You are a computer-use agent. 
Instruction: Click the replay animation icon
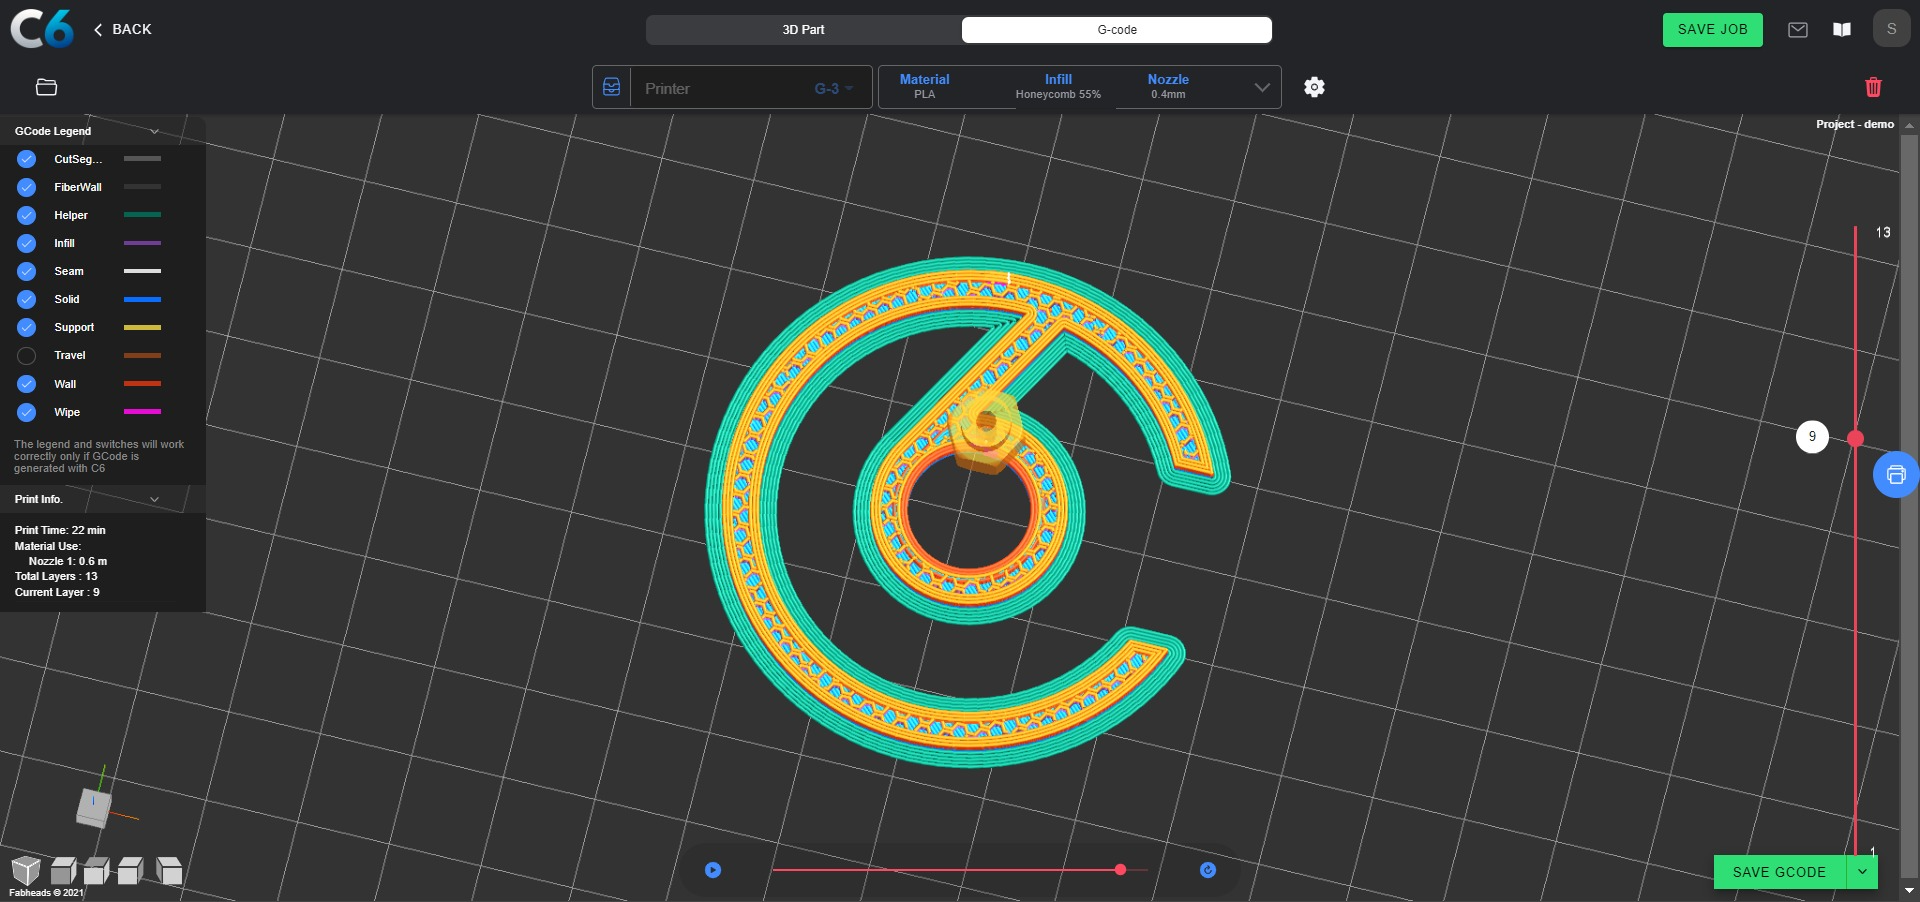click(1207, 870)
